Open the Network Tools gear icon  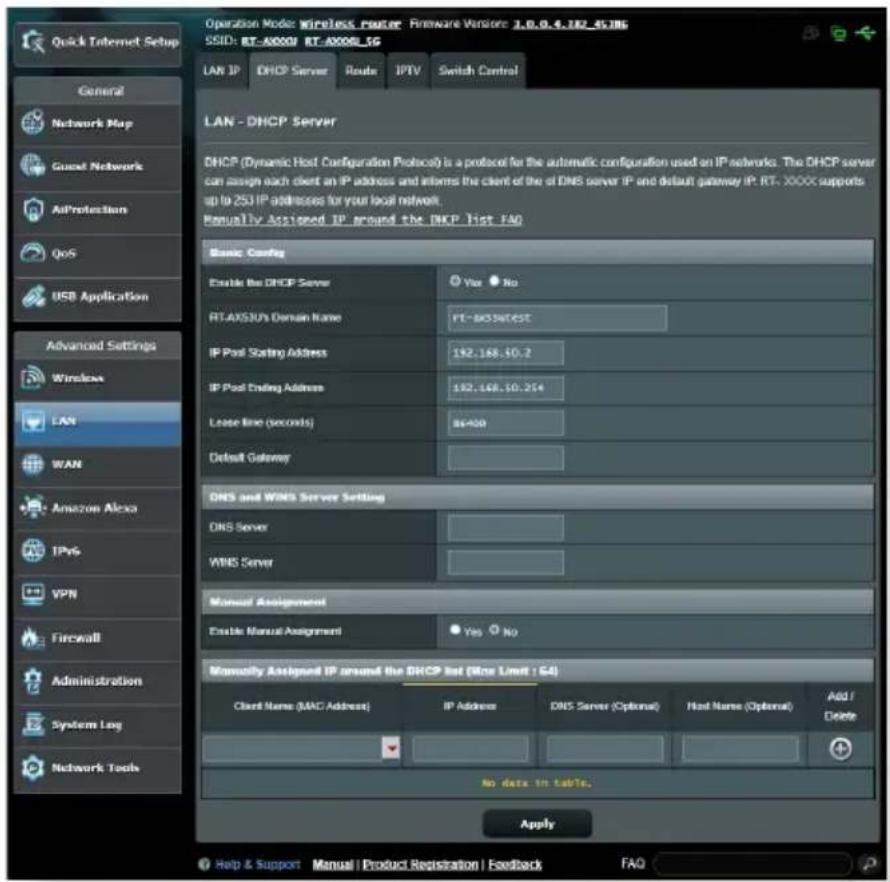(33, 767)
